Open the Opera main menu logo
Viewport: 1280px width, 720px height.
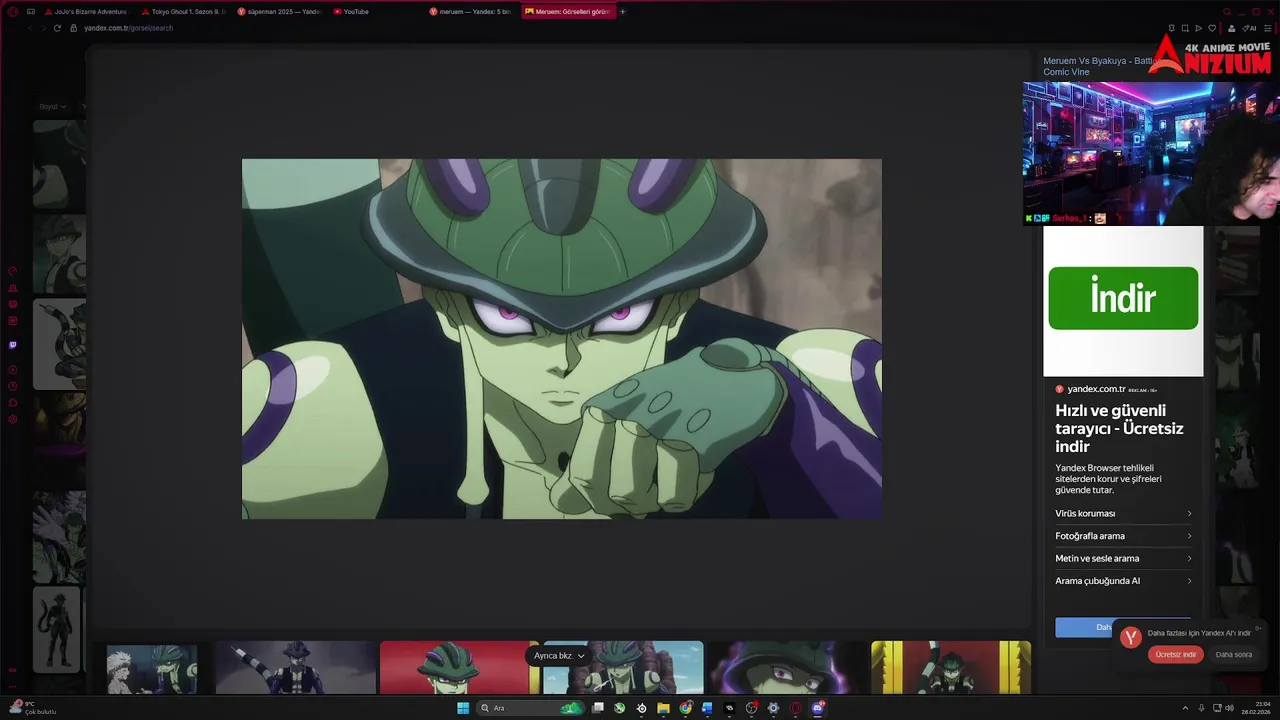pos(13,12)
